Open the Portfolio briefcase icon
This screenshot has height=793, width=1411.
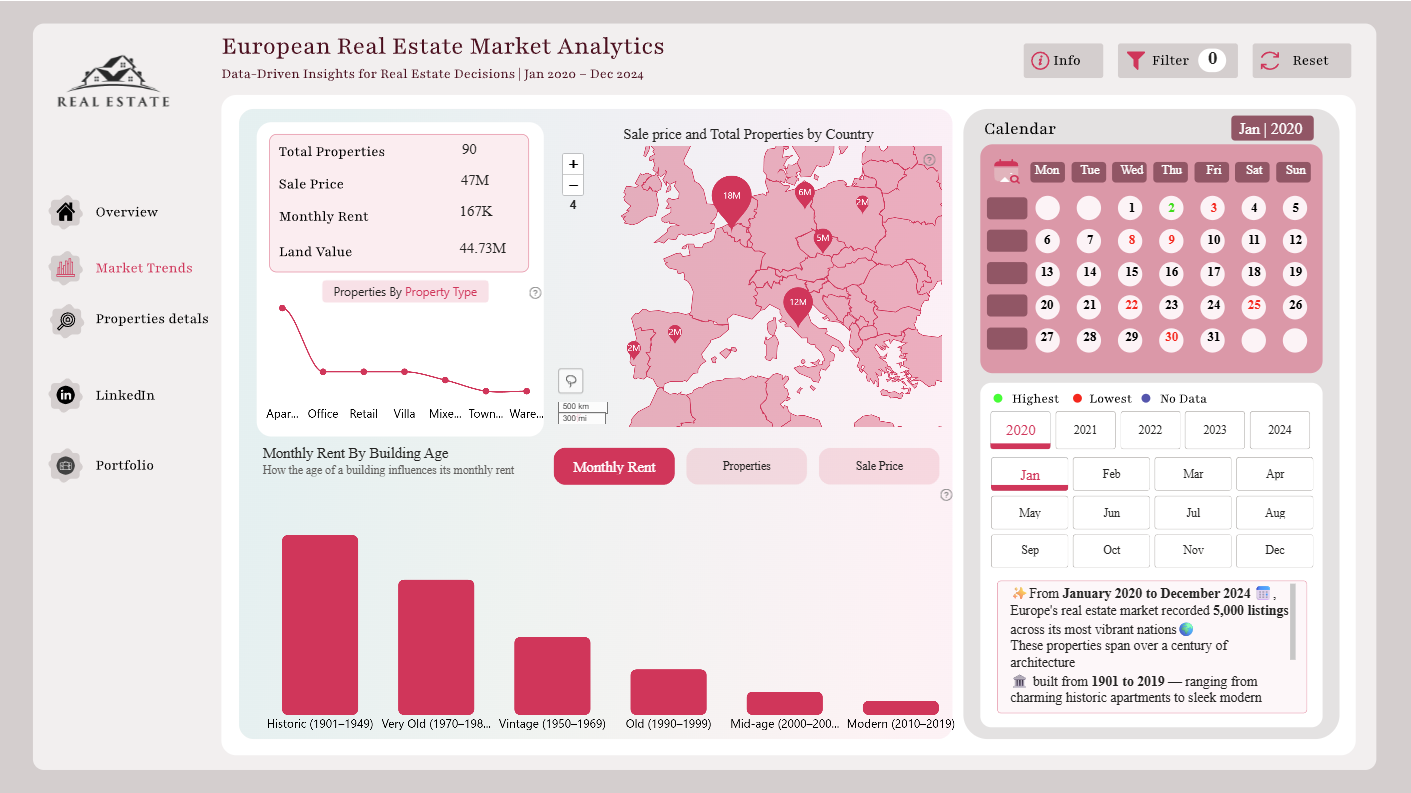(65, 465)
